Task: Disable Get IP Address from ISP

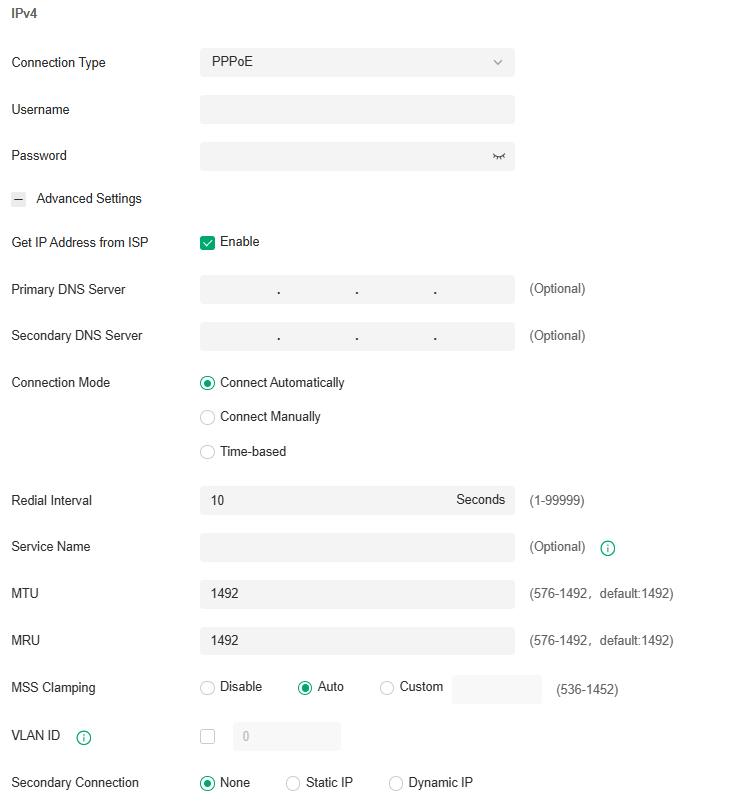Action: pyautogui.click(x=207, y=242)
